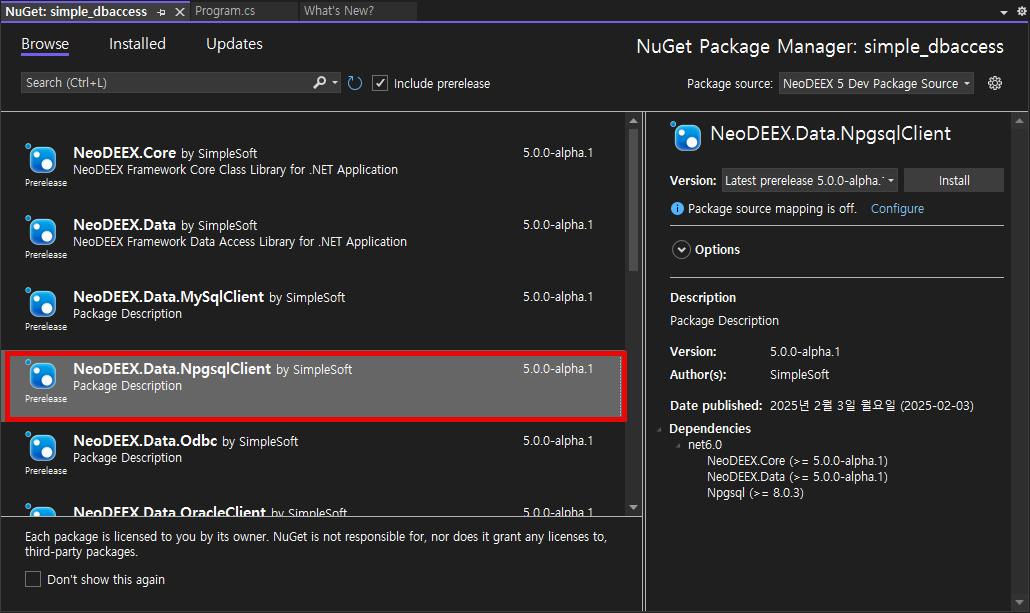The height and width of the screenshot is (613, 1030).
Task: Click the details pane NpgsqlClient icon
Action: [686, 137]
